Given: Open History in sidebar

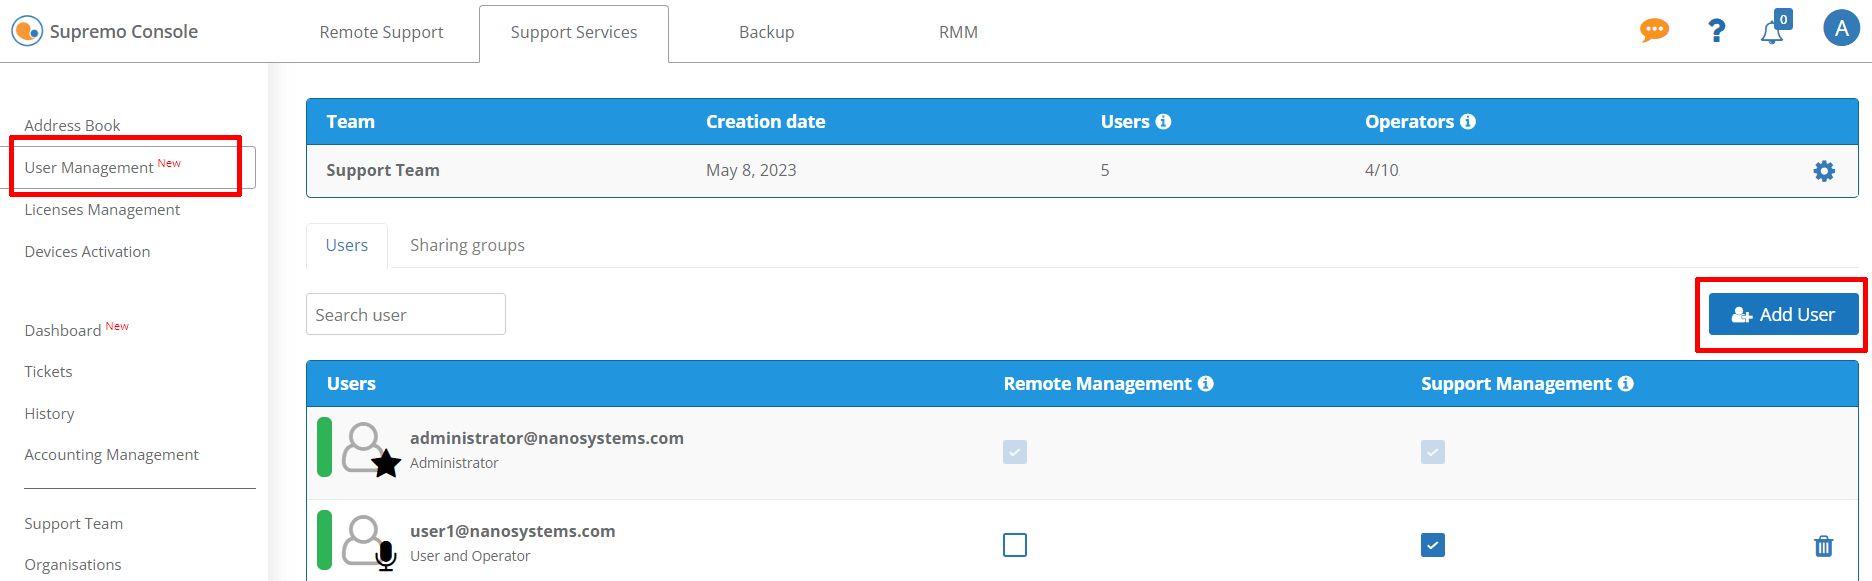Looking at the screenshot, I should coord(49,413).
